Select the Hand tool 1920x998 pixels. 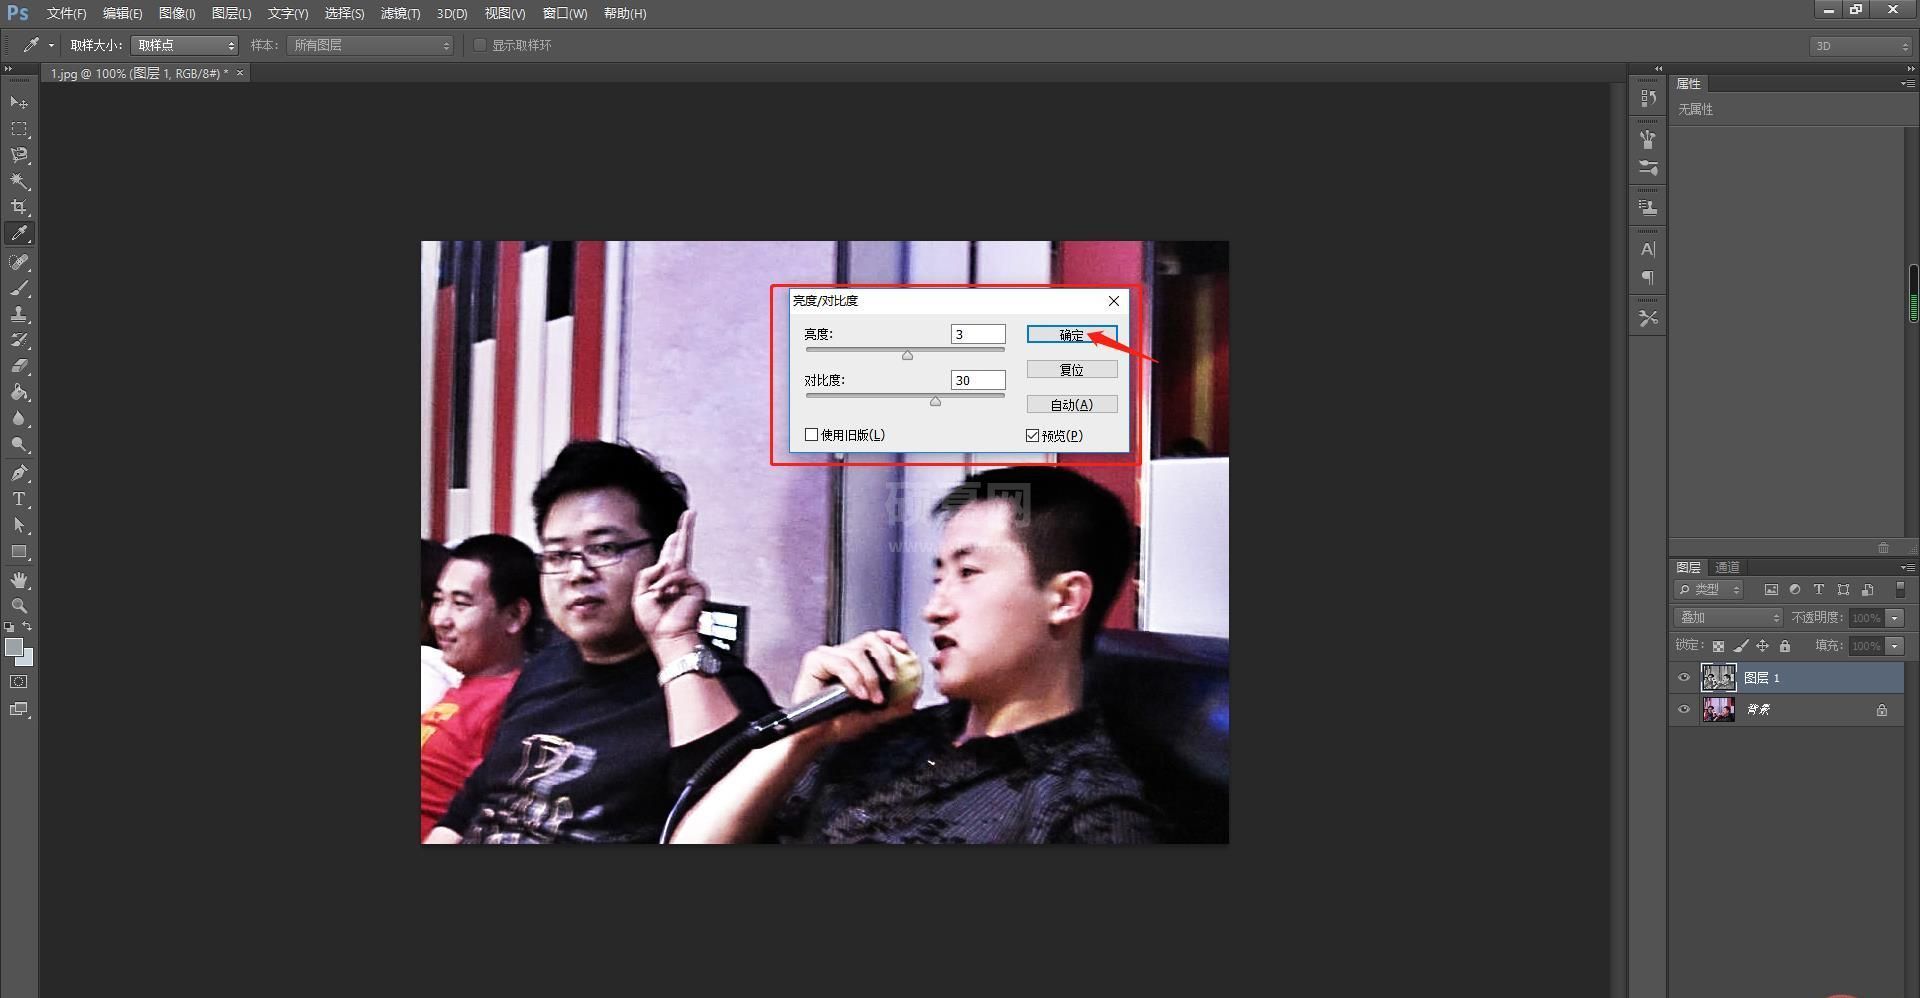[x=19, y=580]
